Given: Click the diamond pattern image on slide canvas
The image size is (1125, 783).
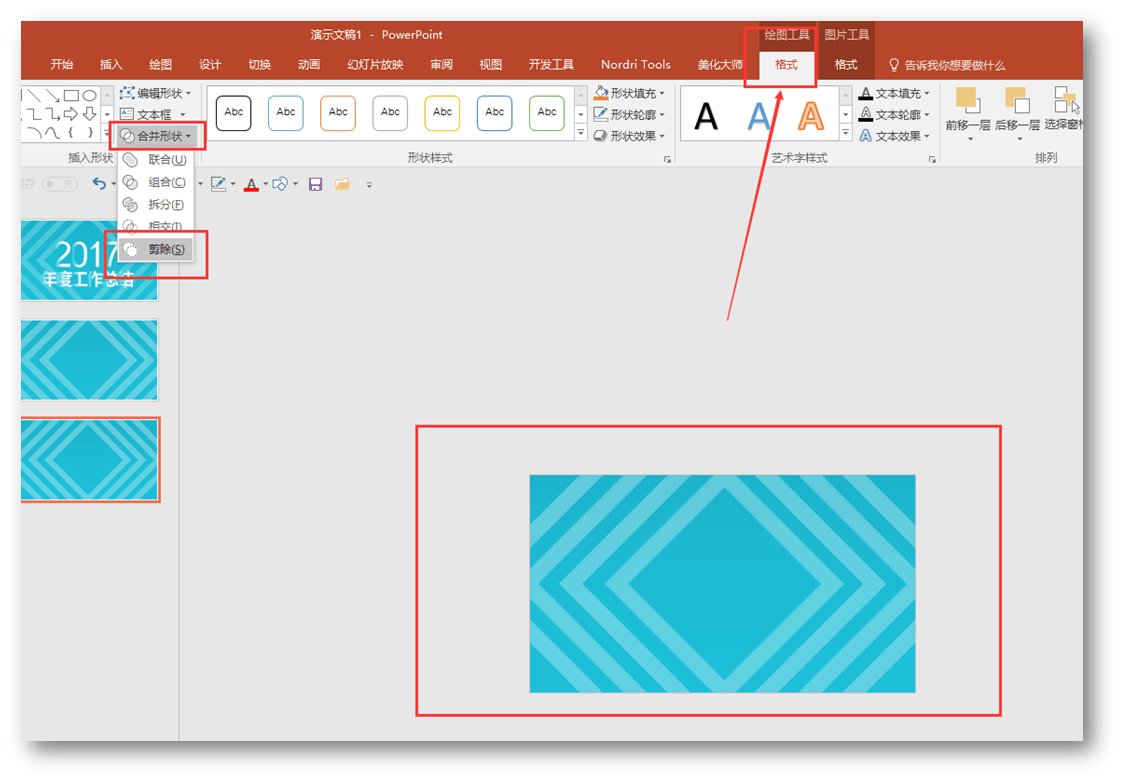Looking at the screenshot, I should pyautogui.click(x=722, y=583).
